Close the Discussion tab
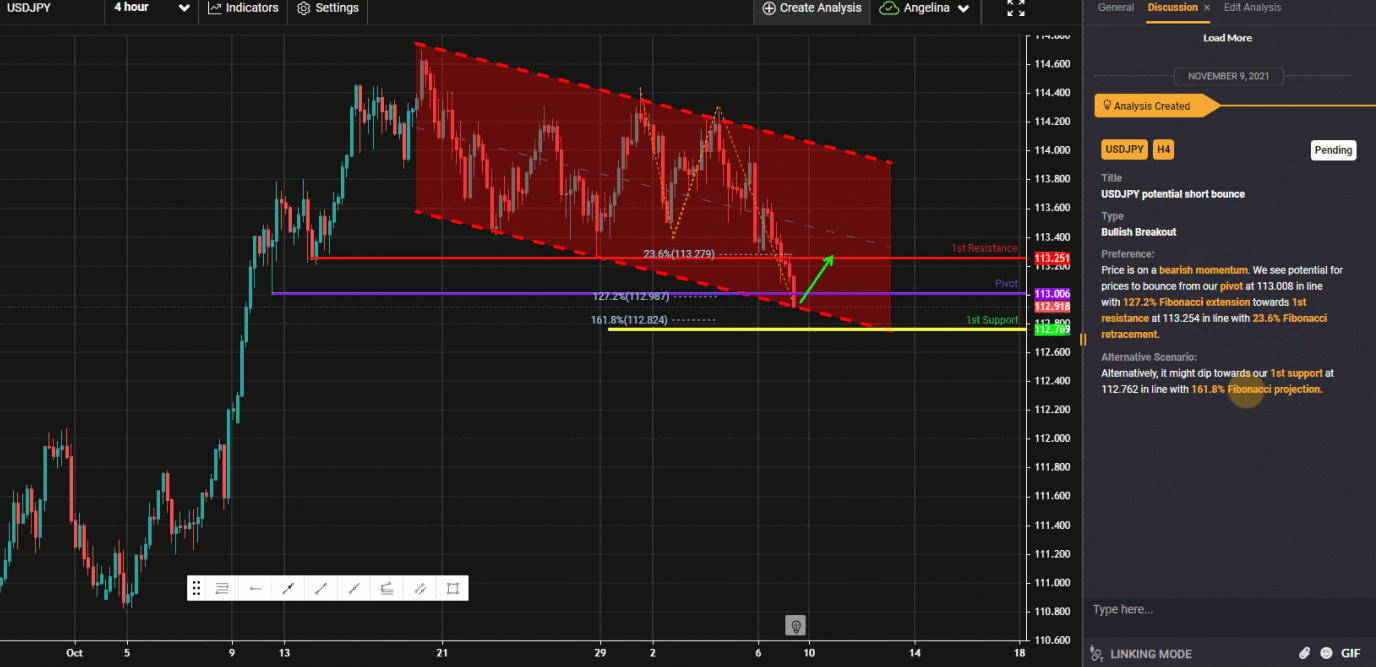This screenshot has height=667, width=1376. [x=1206, y=7]
